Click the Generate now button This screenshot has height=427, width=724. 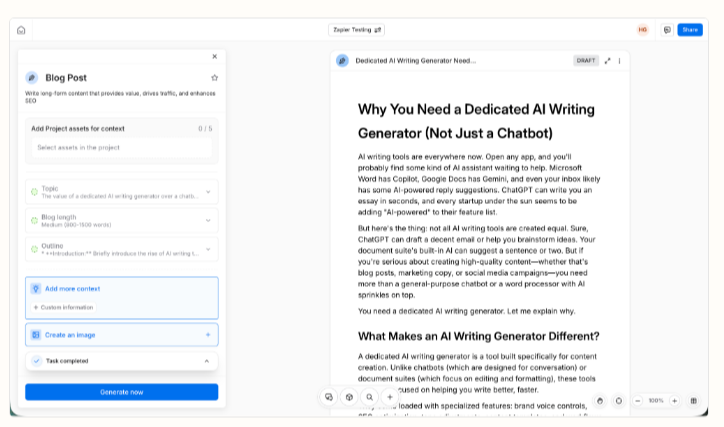point(121,392)
